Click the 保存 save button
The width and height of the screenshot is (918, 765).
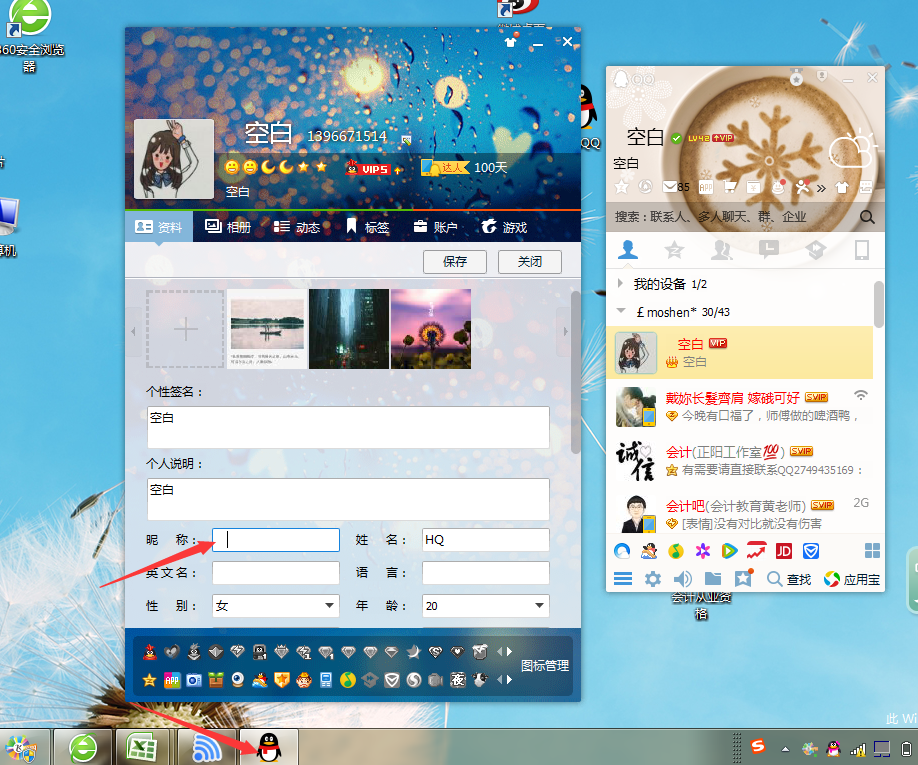click(x=455, y=262)
